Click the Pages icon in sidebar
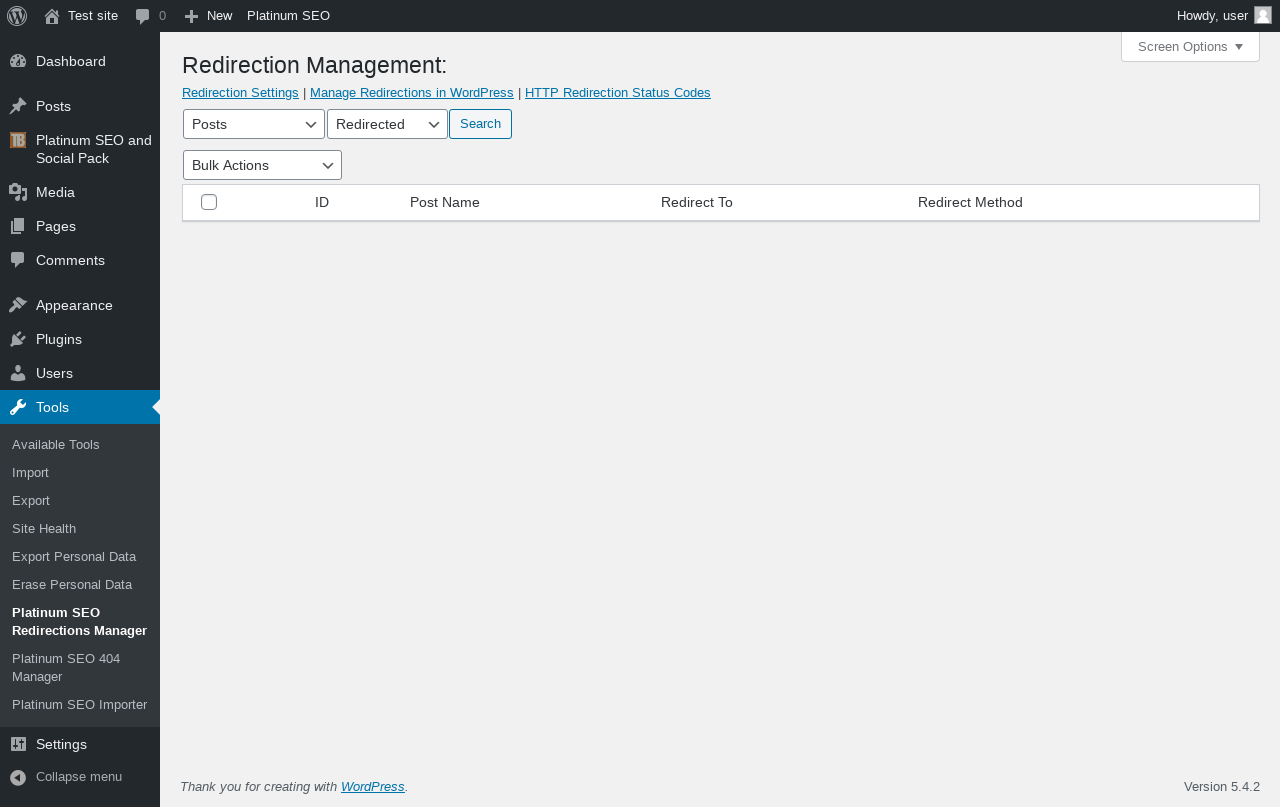 (18, 226)
